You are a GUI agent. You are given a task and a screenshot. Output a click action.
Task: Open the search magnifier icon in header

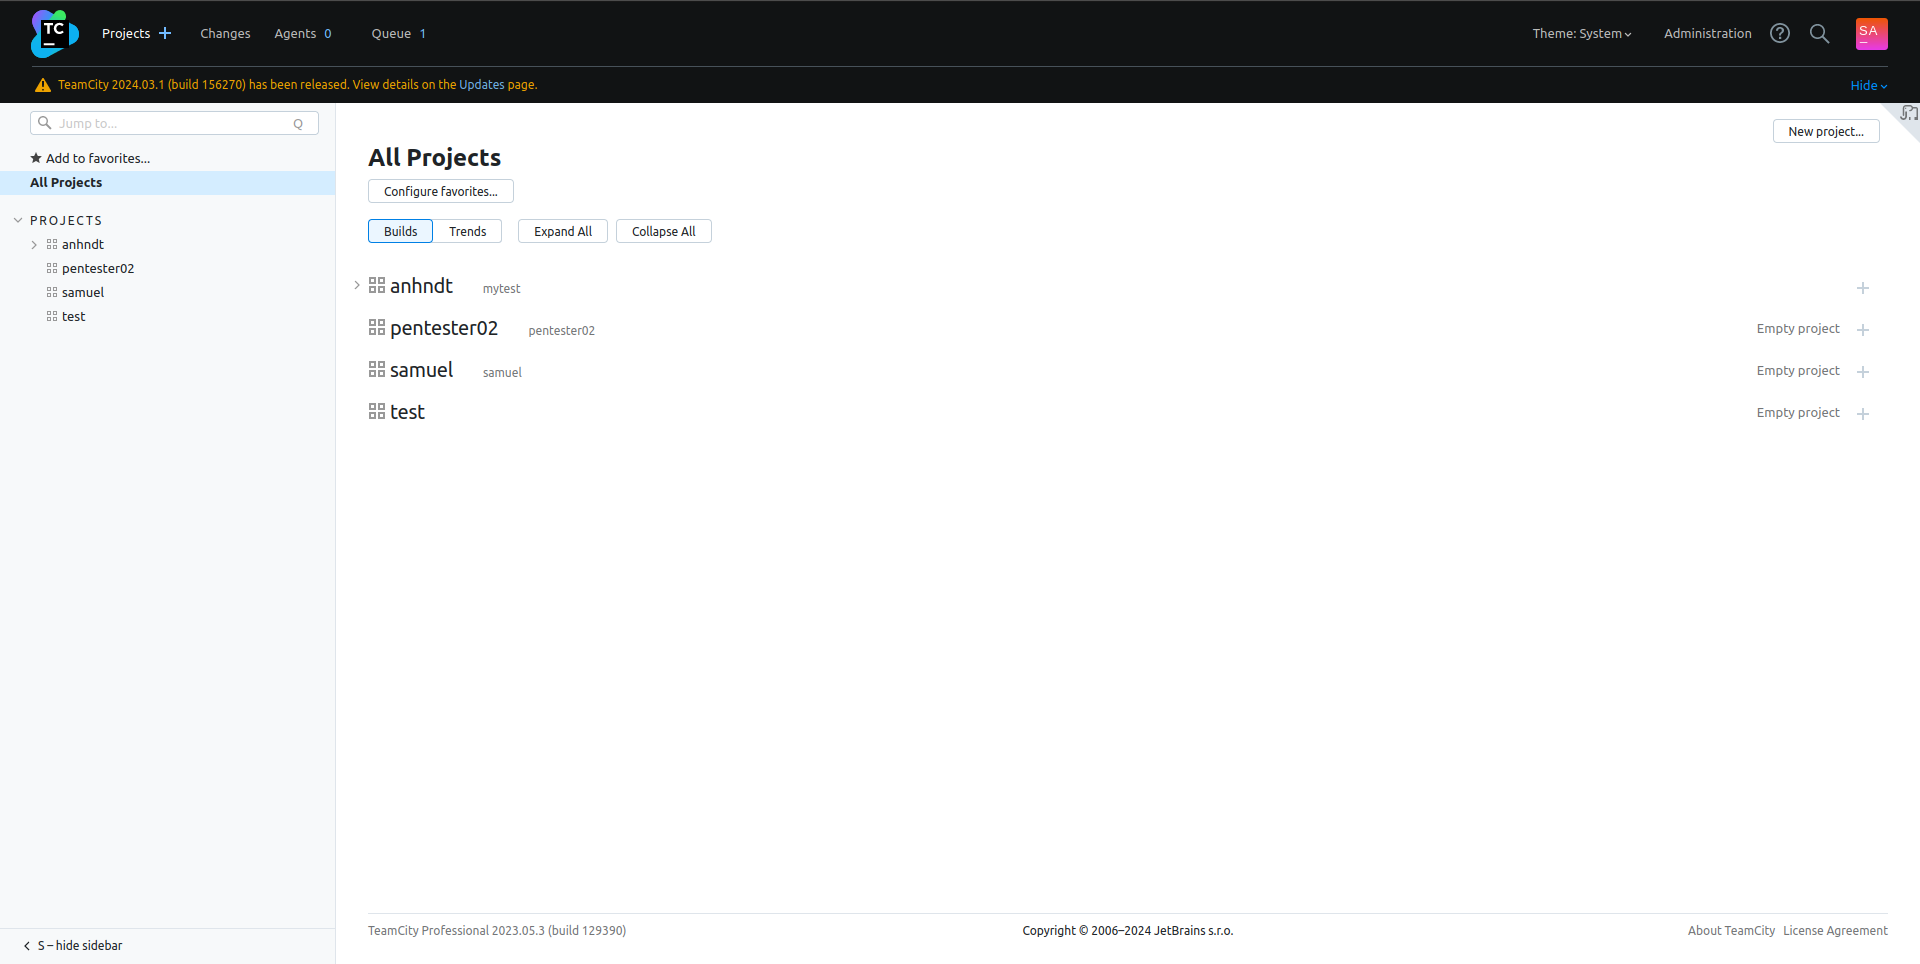[1820, 33]
